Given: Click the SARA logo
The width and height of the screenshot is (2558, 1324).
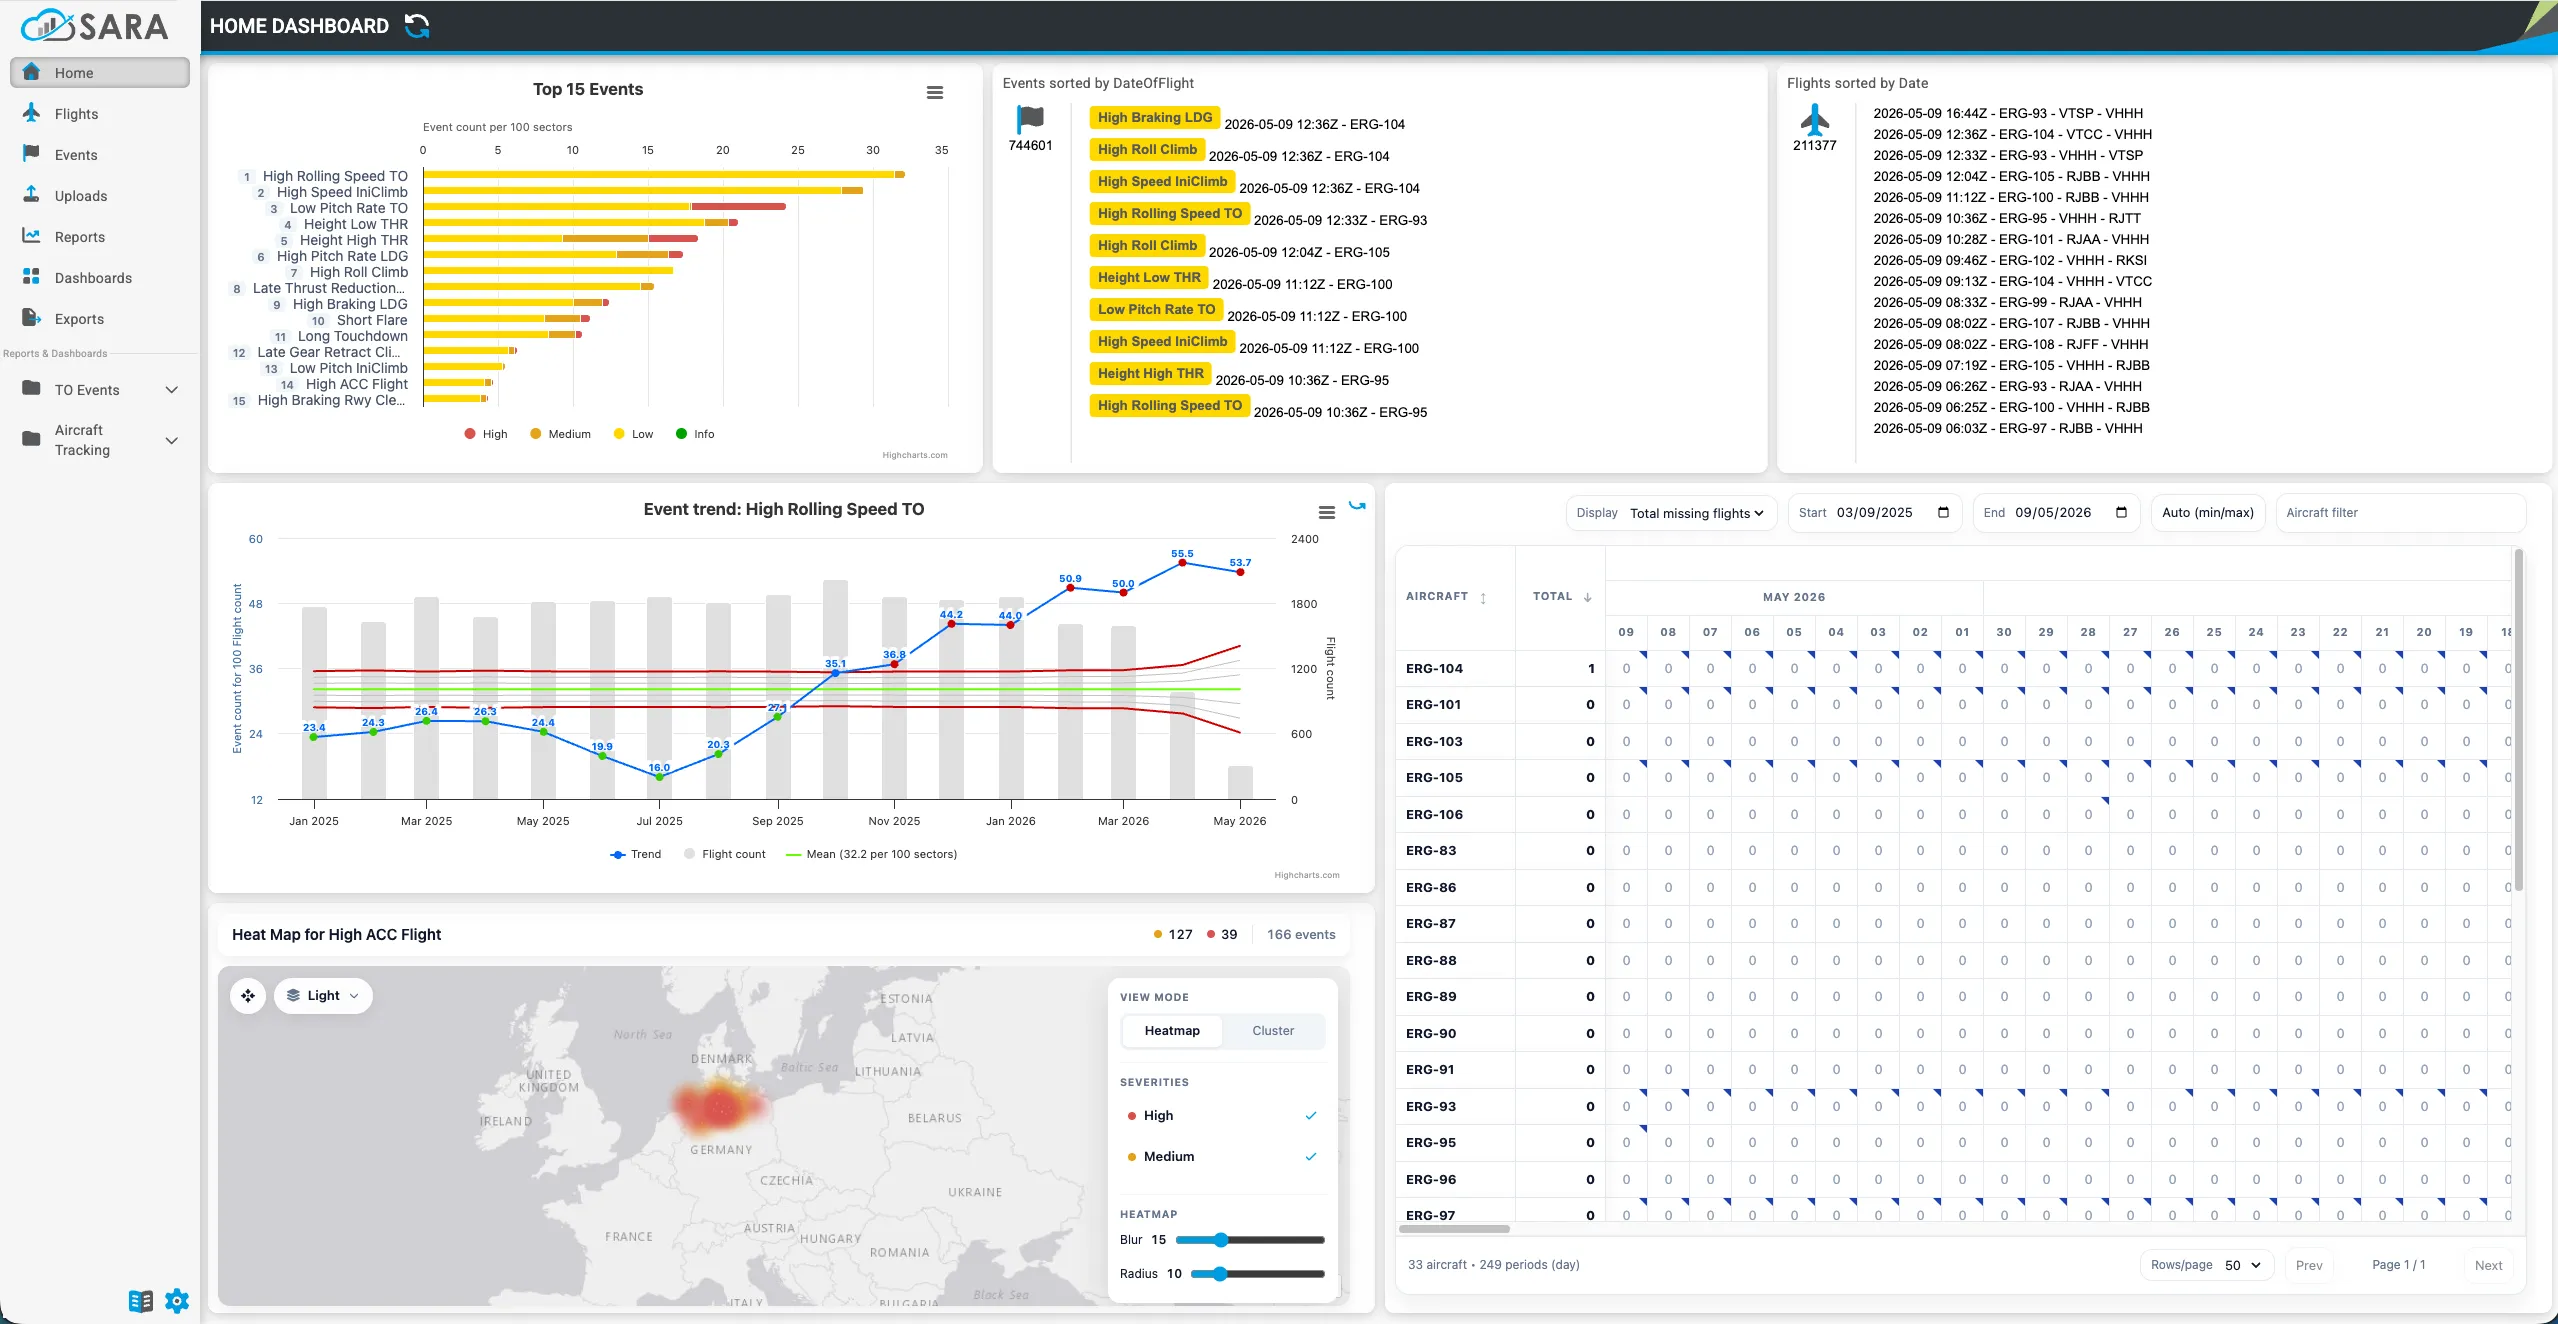Looking at the screenshot, I should [95, 26].
